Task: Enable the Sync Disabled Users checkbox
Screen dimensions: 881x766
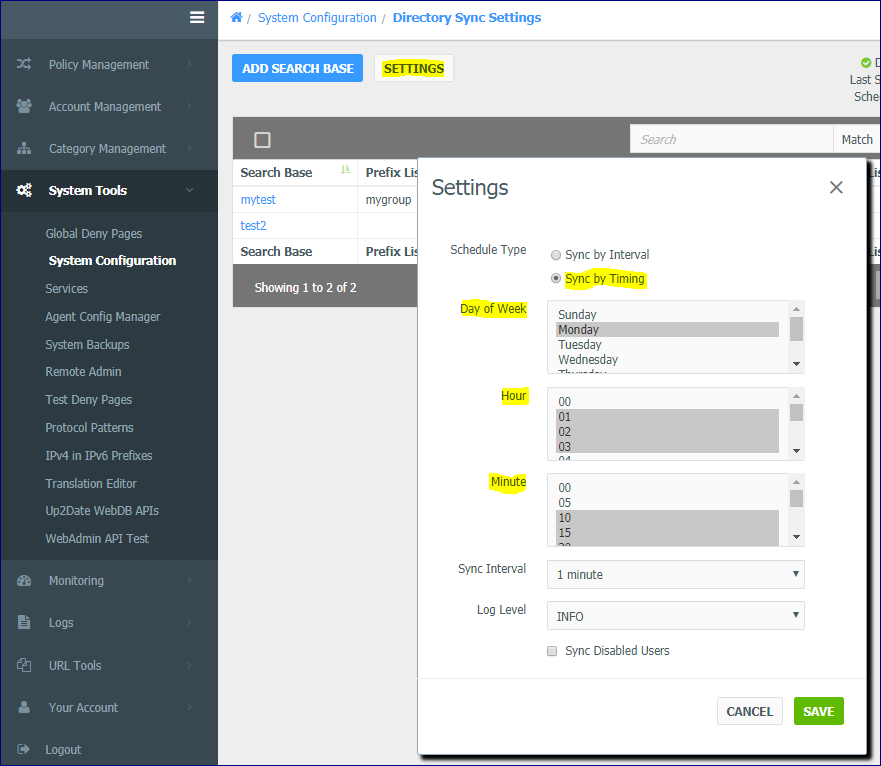Action: (552, 651)
